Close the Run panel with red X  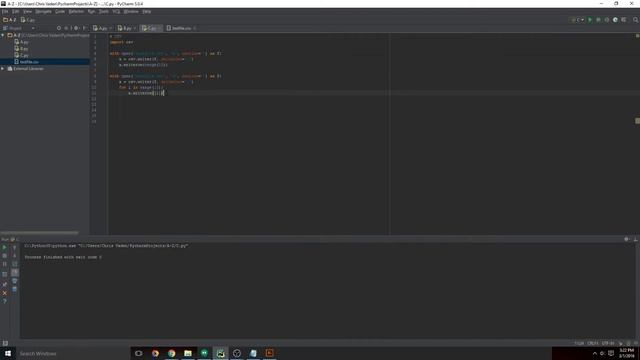click(x=4, y=293)
